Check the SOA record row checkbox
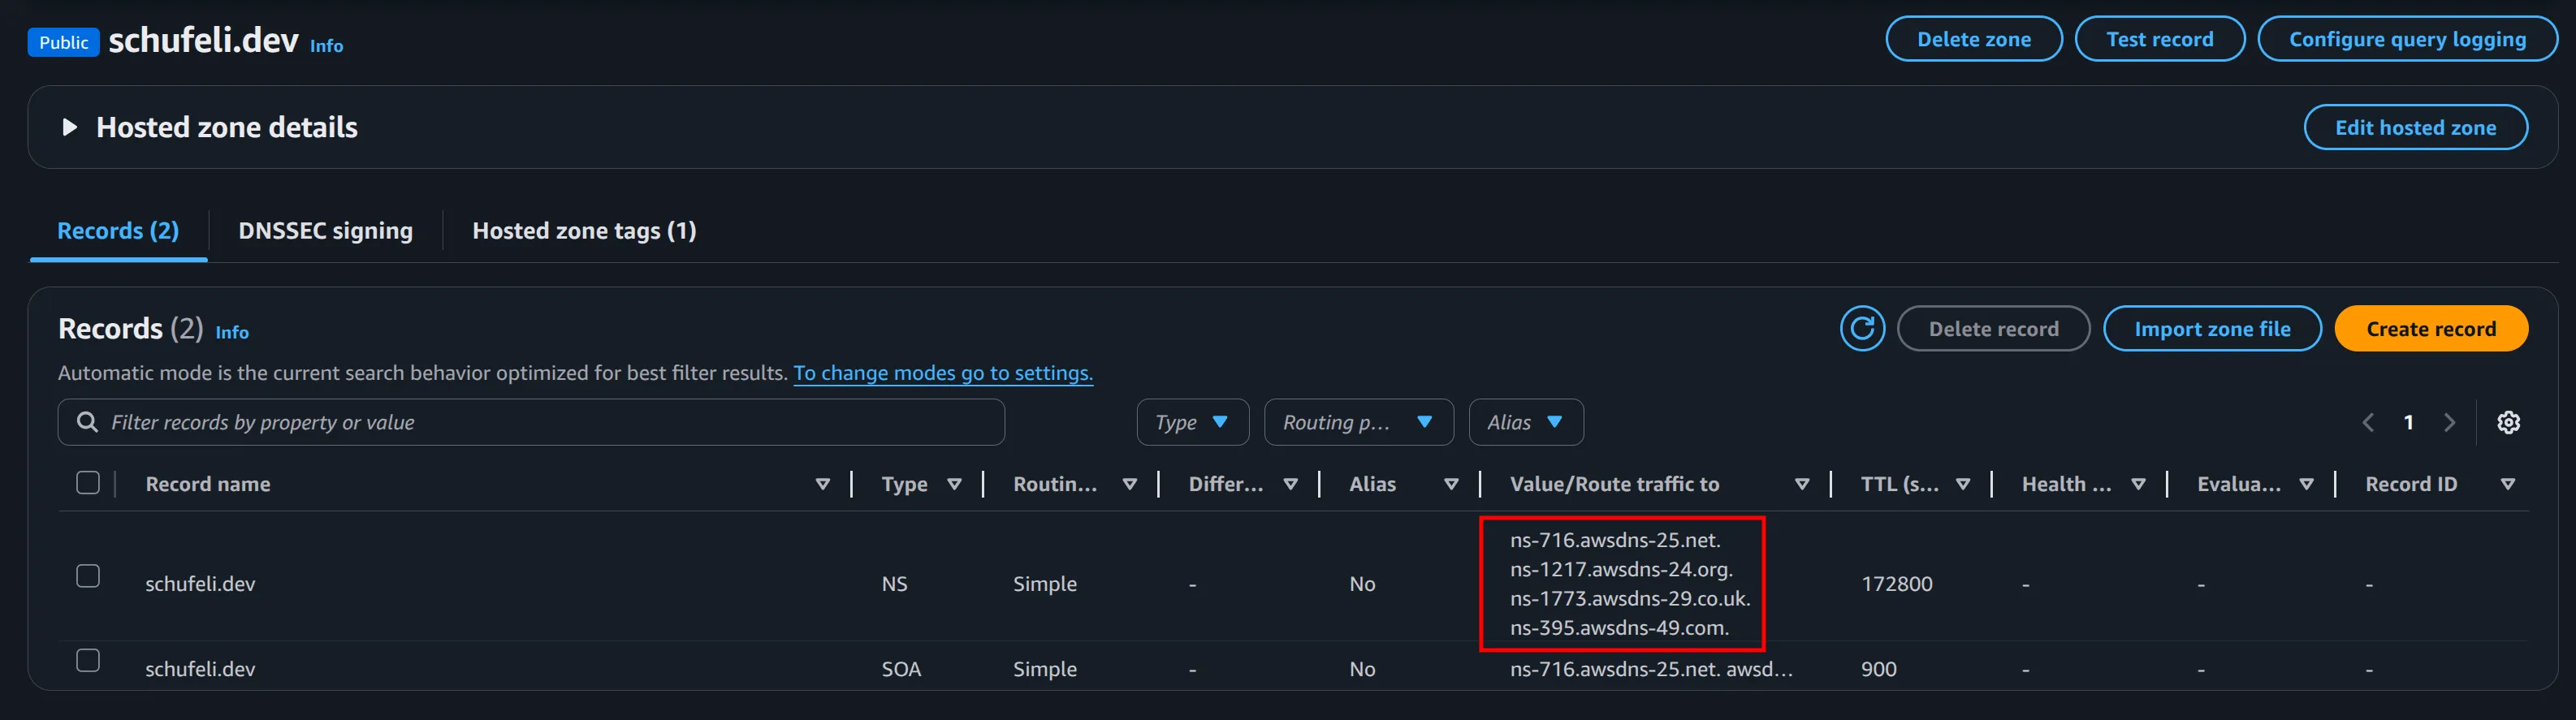 click(x=88, y=661)
